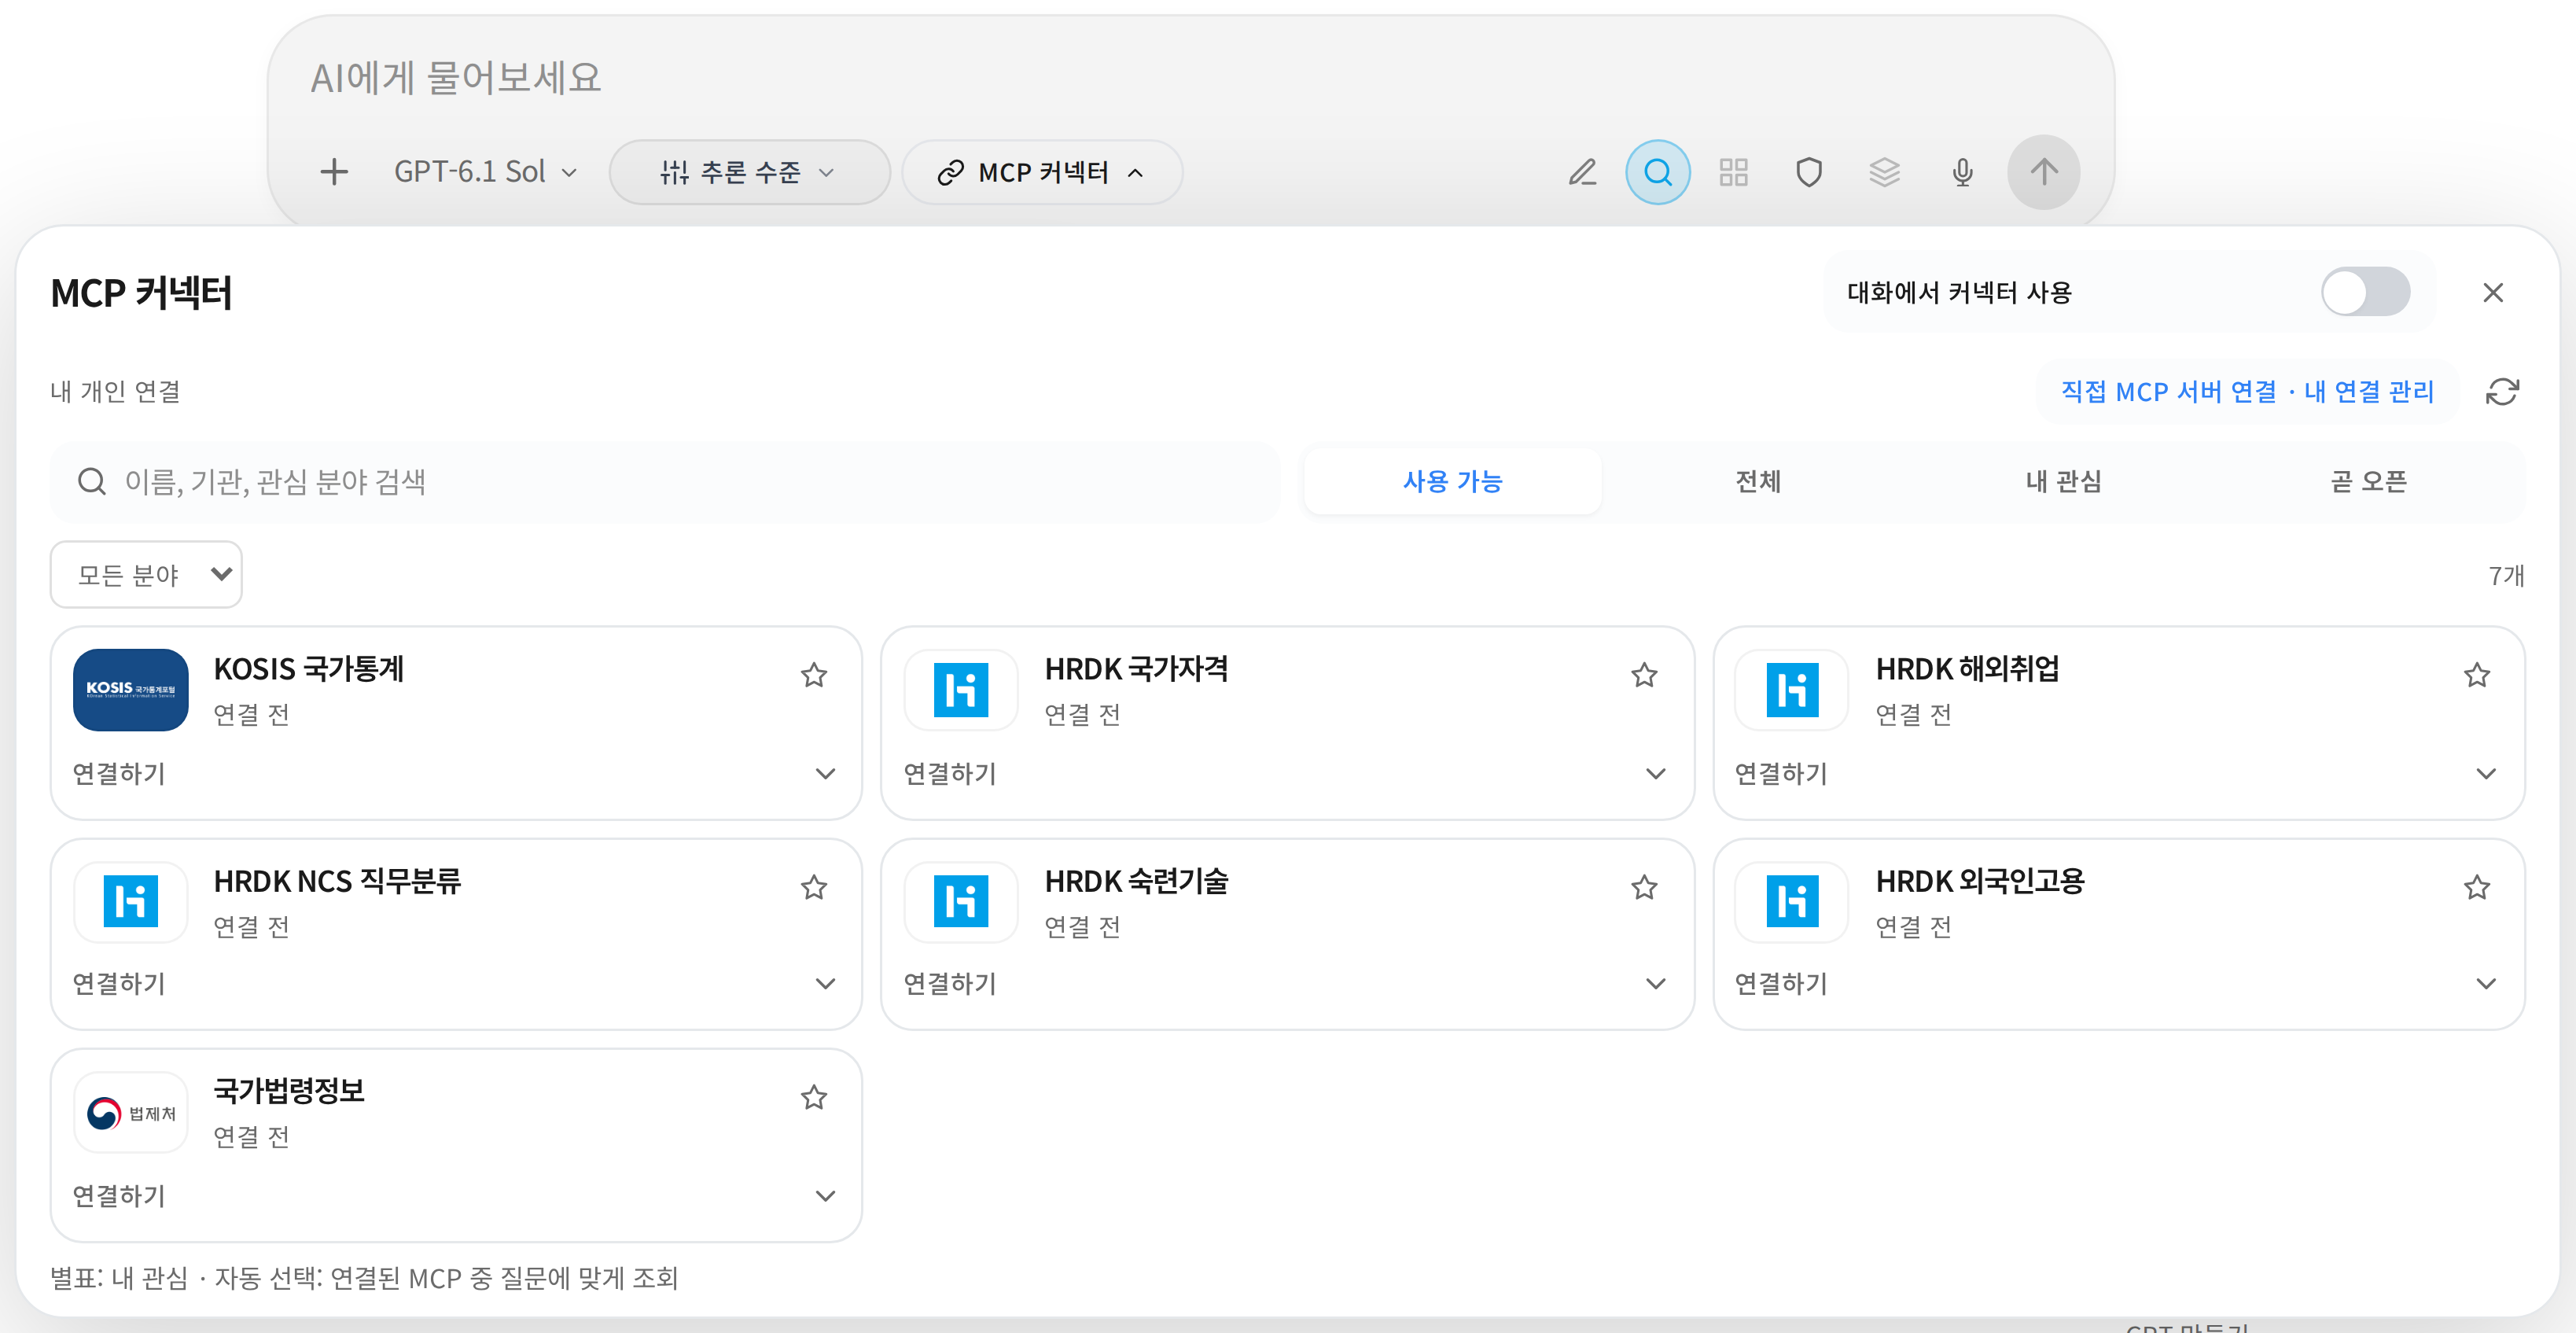Click the refresh connections icon
The width and height of the screenshot is (2576, 1333).
(2502, 391)
